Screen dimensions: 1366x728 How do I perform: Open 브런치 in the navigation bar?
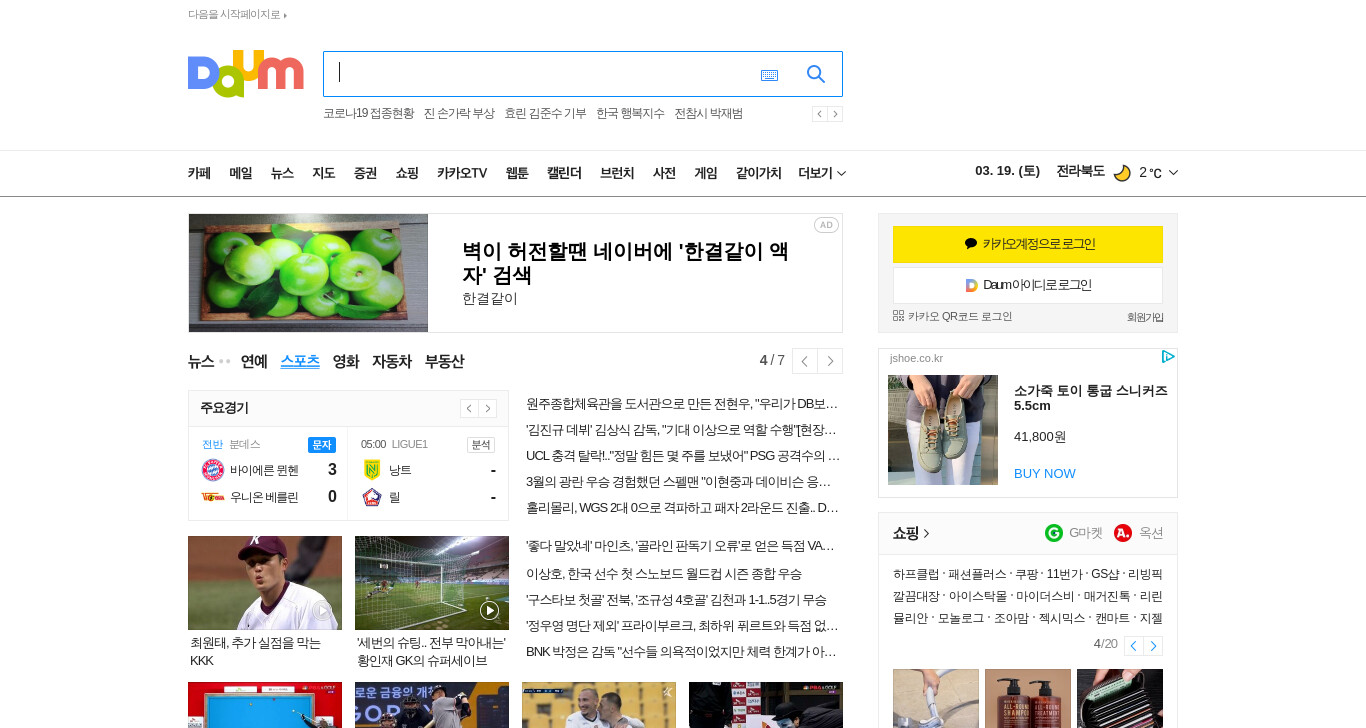coord(617,173)
